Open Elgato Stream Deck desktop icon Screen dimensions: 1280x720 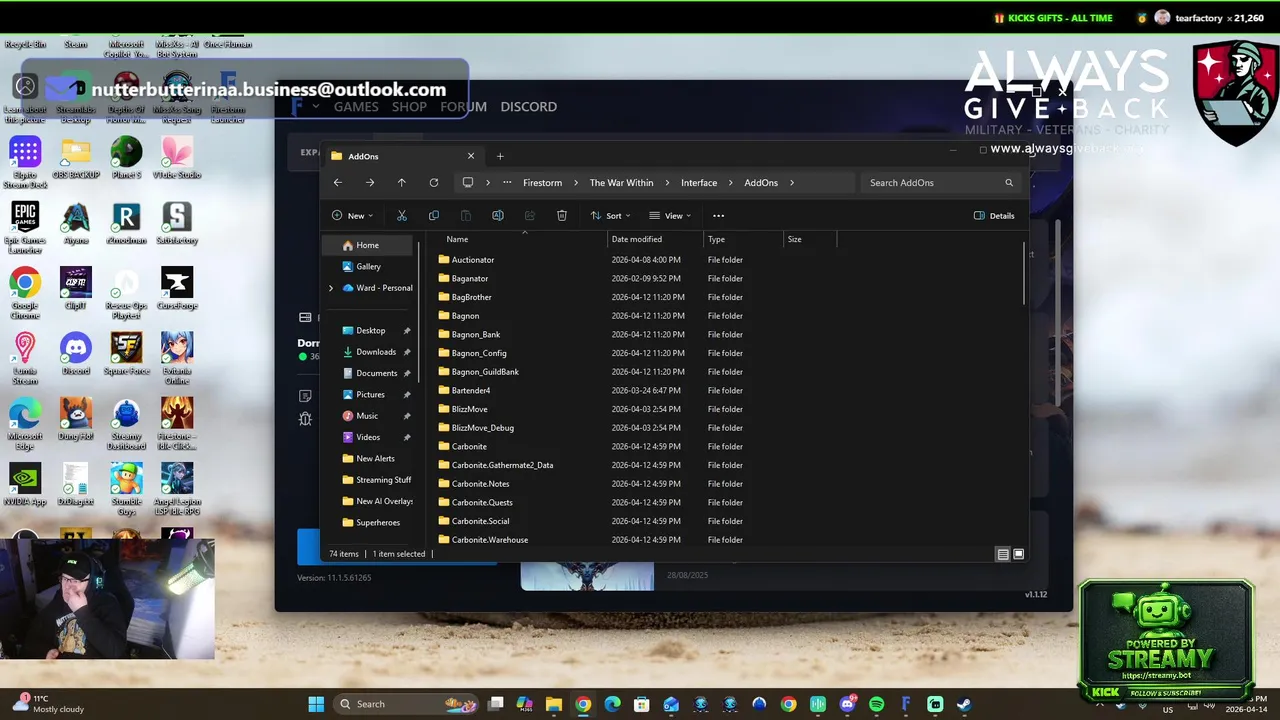[25, 163]
